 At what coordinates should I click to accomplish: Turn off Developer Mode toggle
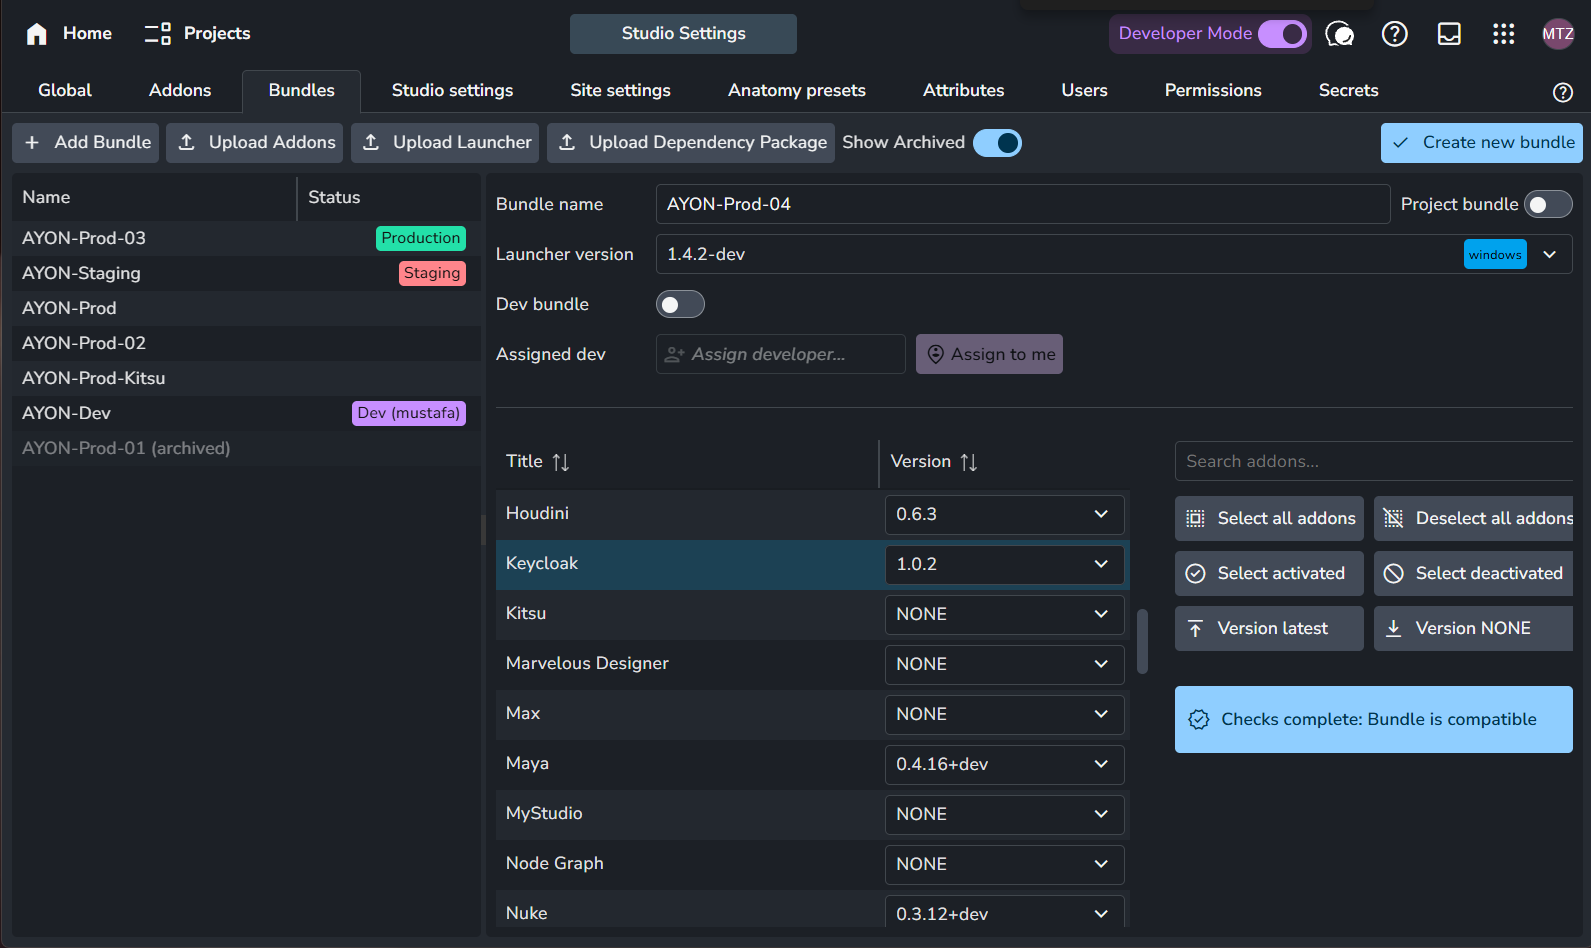[1282, 34]
